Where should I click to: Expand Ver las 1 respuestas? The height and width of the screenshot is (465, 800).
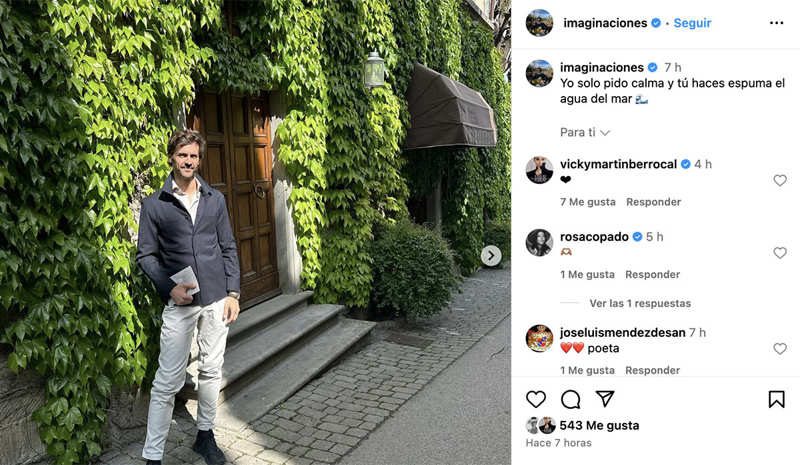(x=640, y=303)
